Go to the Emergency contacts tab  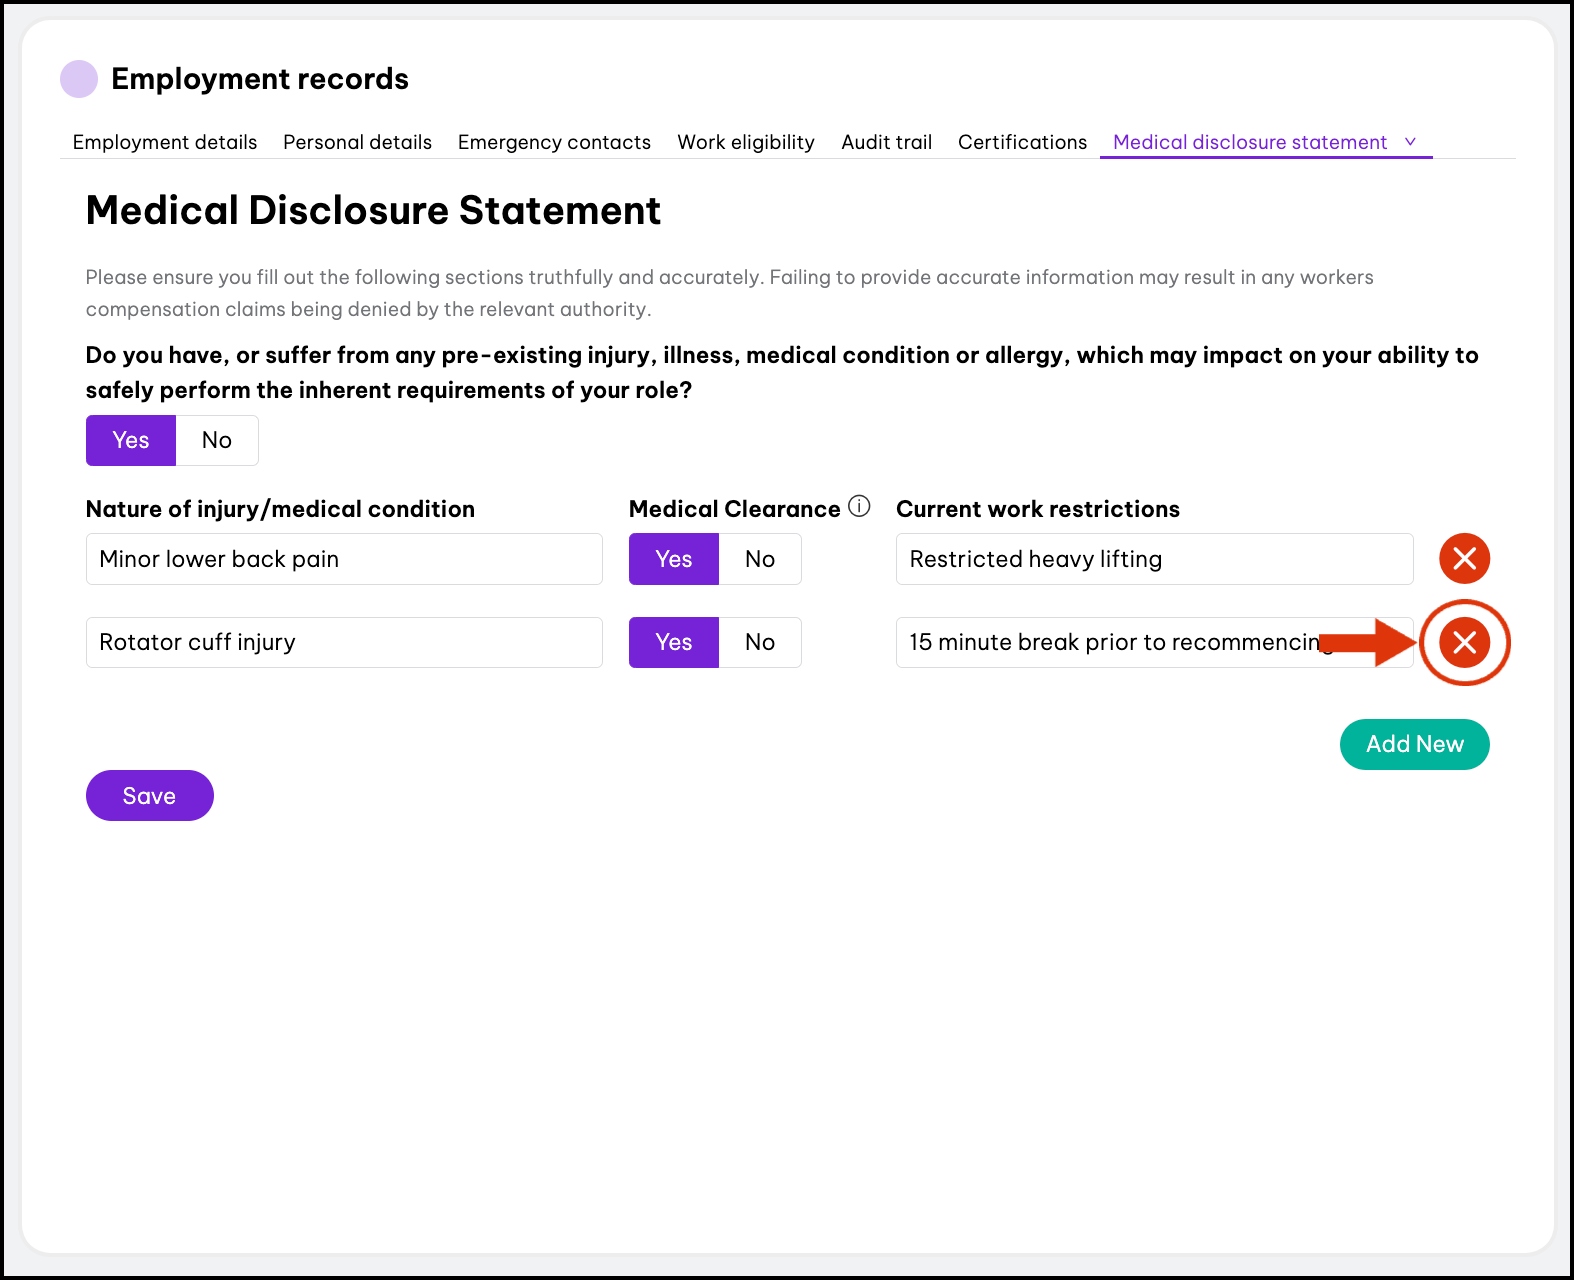pos(554,142)
